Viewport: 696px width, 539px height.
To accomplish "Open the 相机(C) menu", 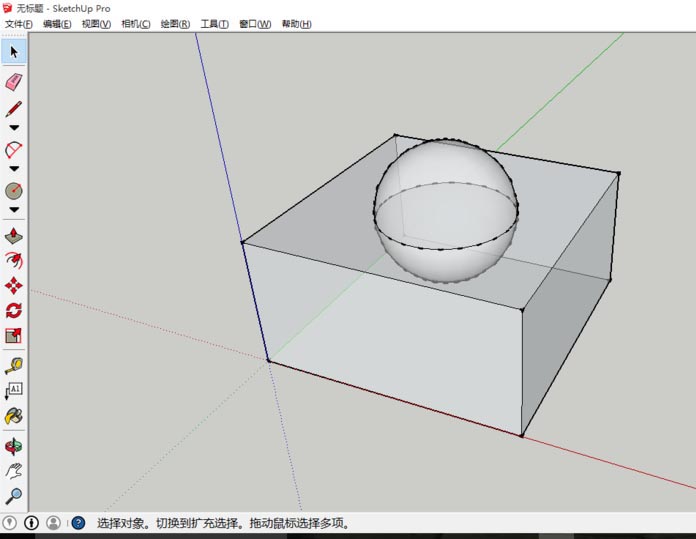I will tap(135, 24).
